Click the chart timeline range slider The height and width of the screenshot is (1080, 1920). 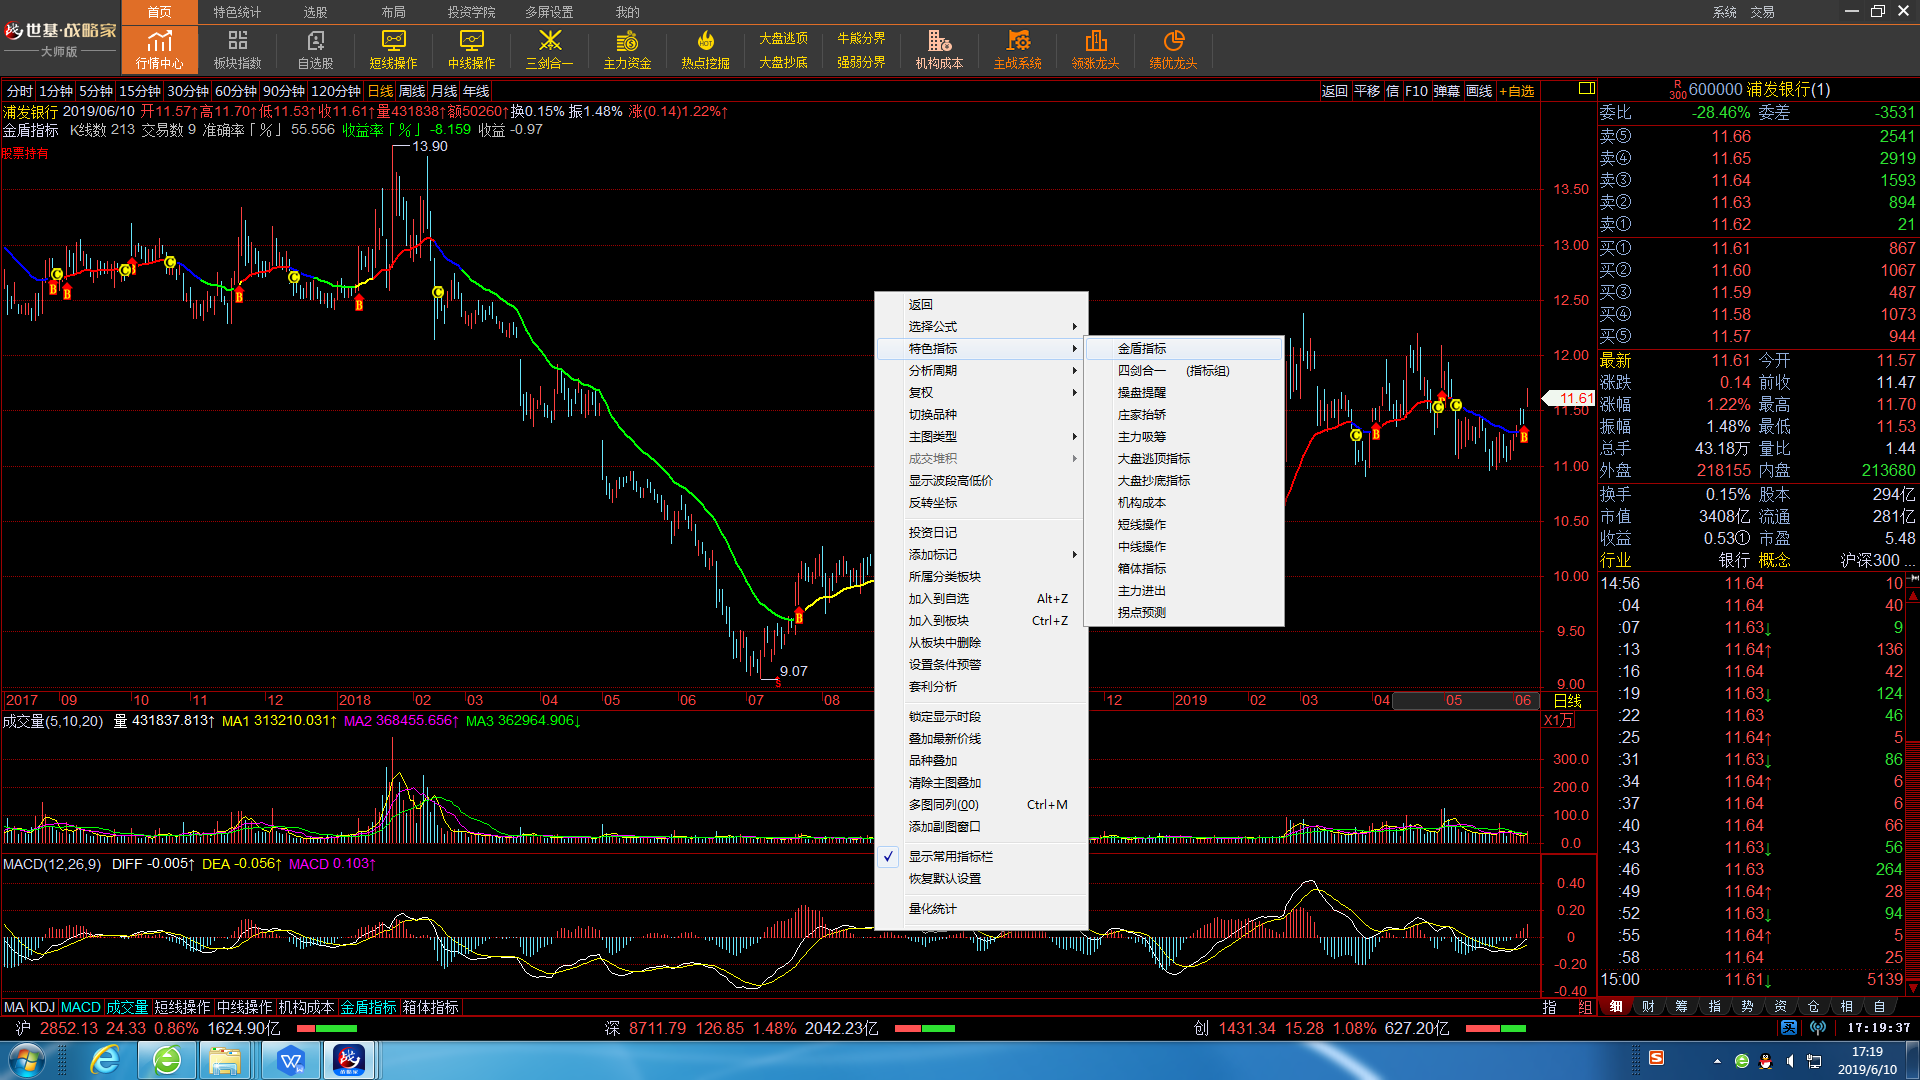tap(1465, 700)
